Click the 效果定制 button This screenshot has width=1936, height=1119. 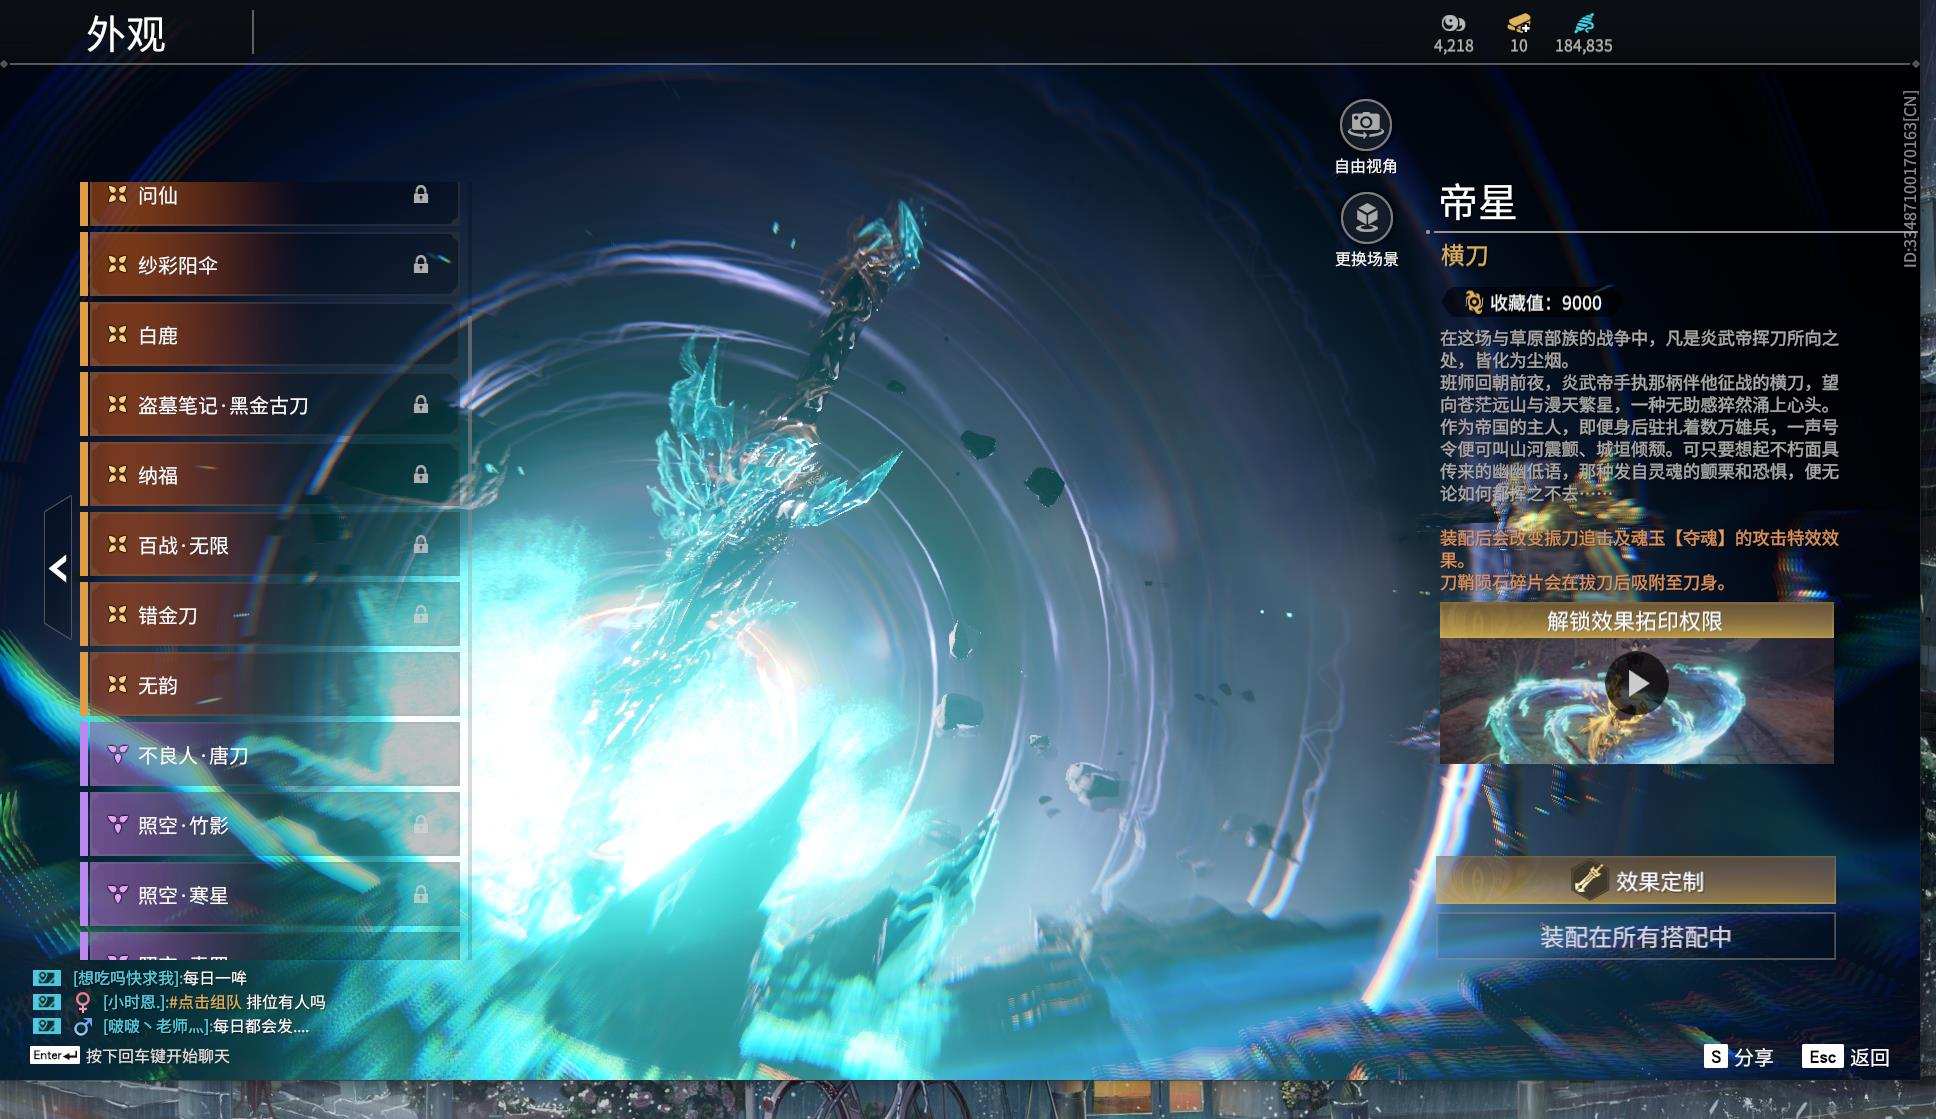1636,880
